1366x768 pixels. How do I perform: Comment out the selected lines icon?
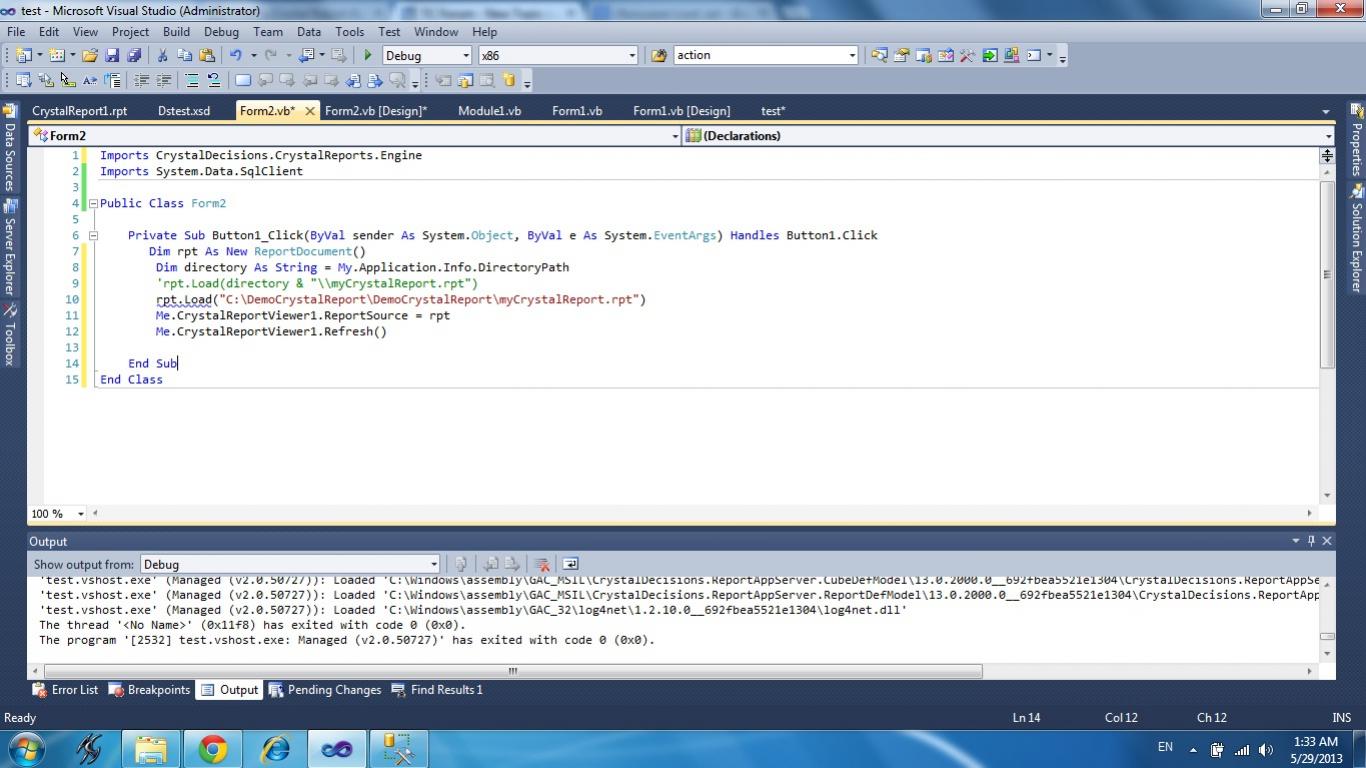point(192,80)
